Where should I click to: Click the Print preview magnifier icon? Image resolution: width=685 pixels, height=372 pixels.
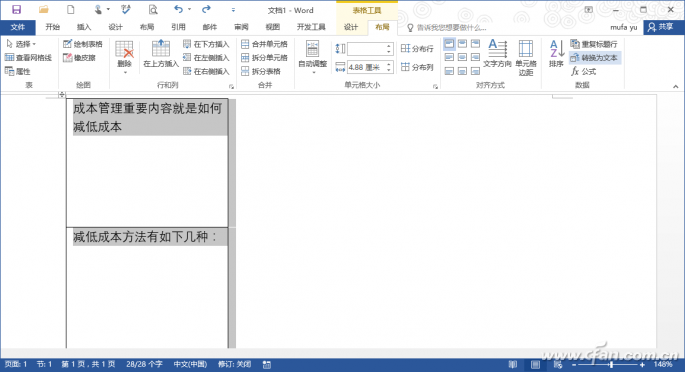[x=152, y=9]
